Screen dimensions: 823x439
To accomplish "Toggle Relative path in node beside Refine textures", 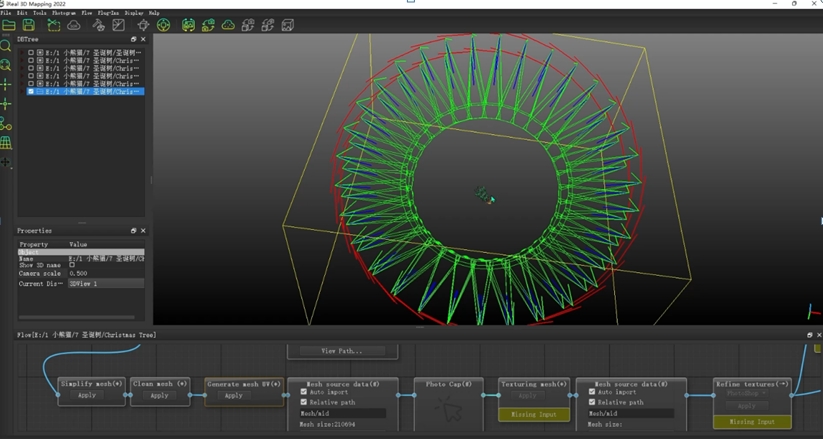I will pos(592,402).
